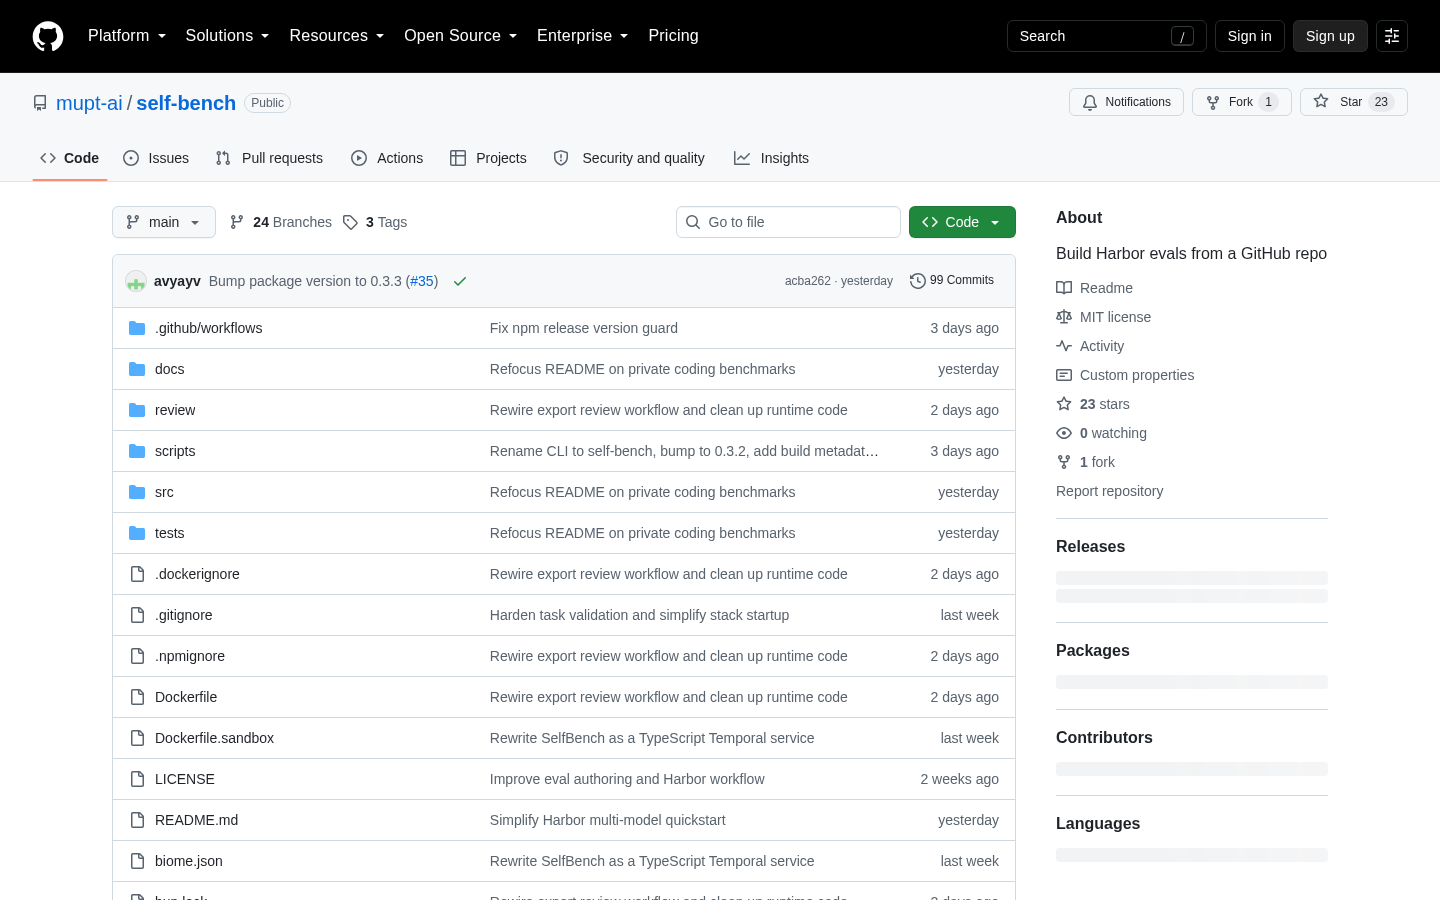This screenshot has height=900, width=1440.
Task: Click the commit history clock icon
Action: (917, 281)
